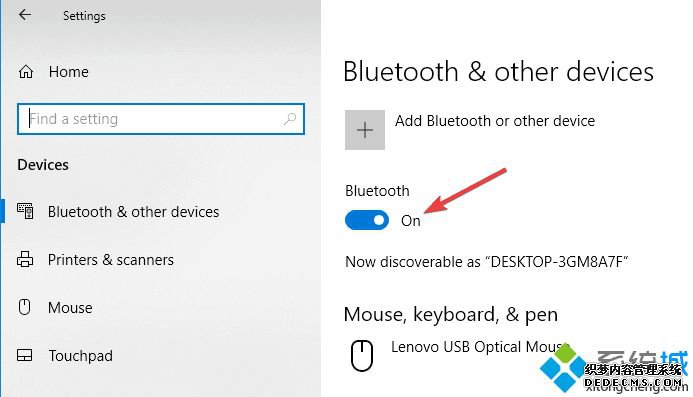Focus the Find a setting search box
This screenshot has height=397, width=693.
click(x=161, y=119)
